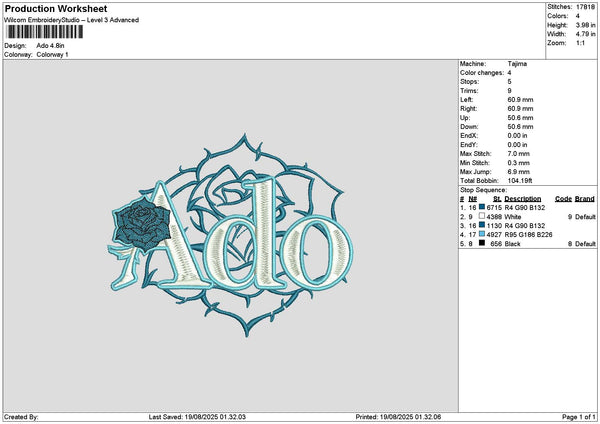Click the 'Brand' column header
The width and height of the screenshot is (600, 424).
click(585, 199)
